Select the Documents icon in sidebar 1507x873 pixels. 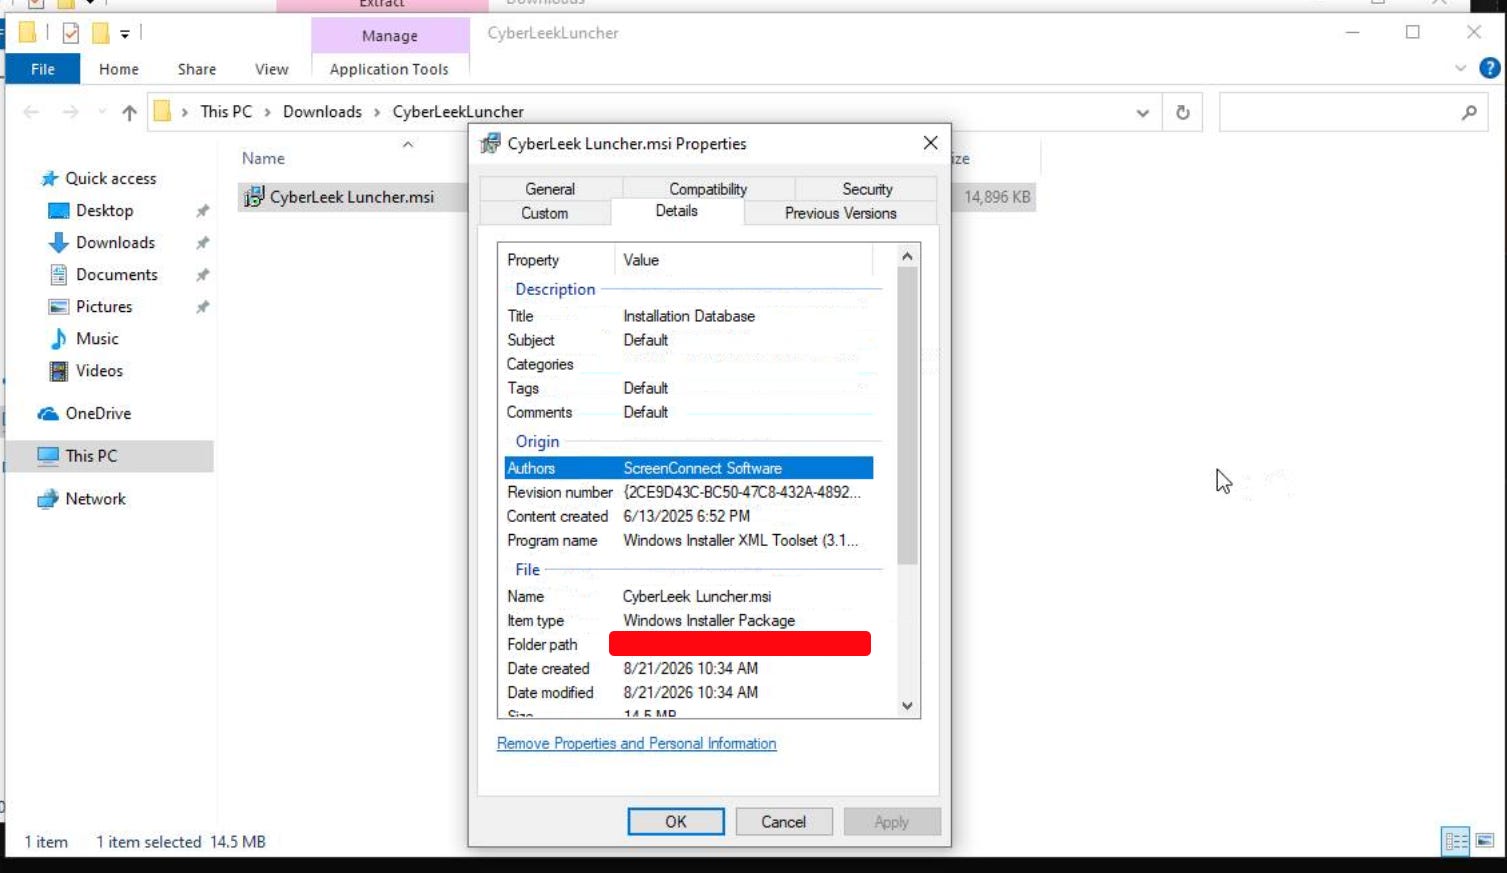tap(59, 275)
